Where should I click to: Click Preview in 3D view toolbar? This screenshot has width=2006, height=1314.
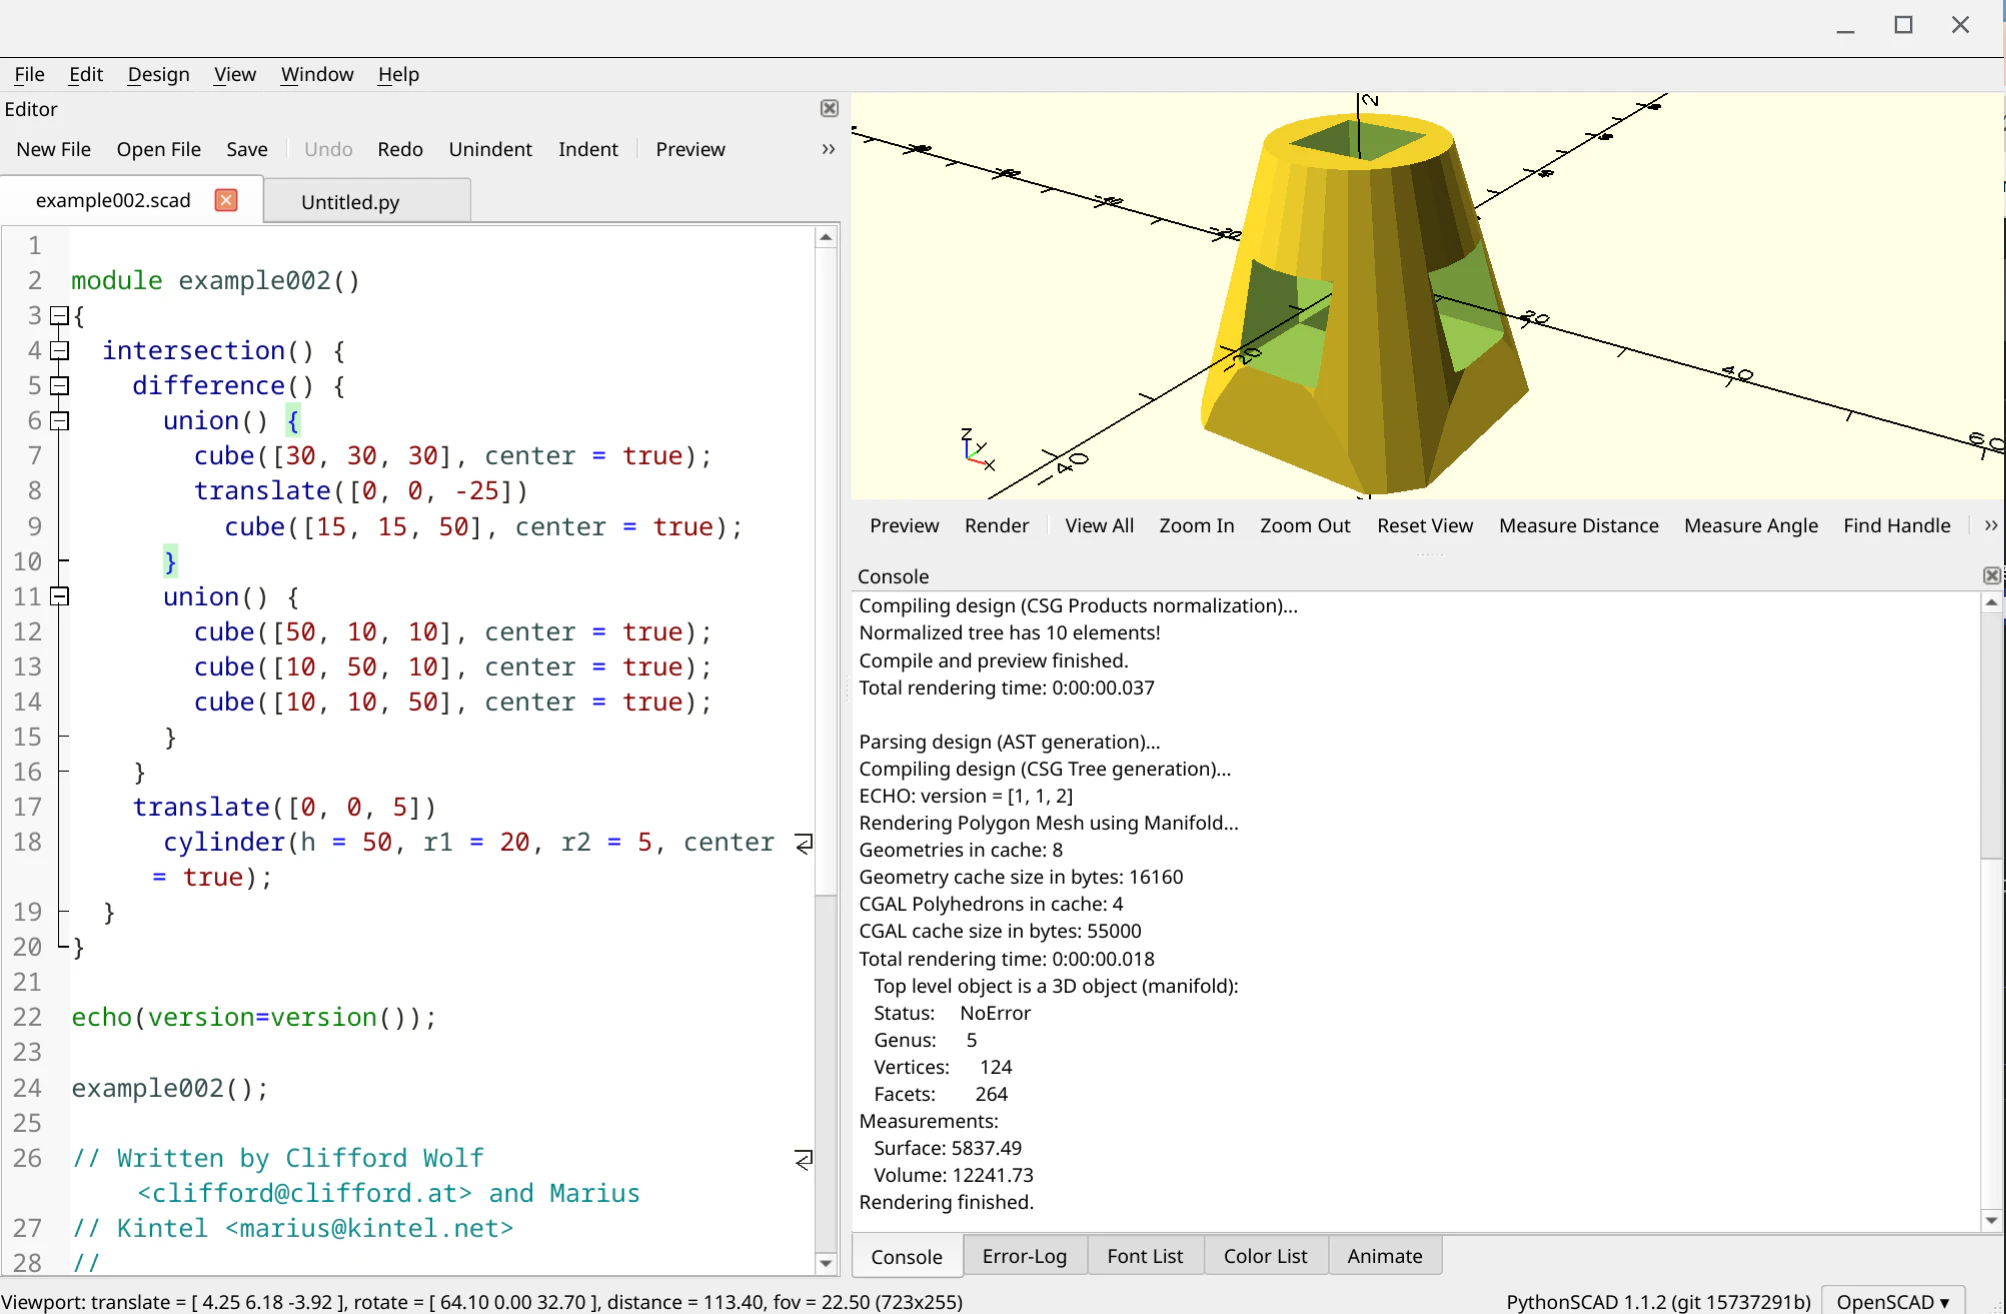[904, 525]
